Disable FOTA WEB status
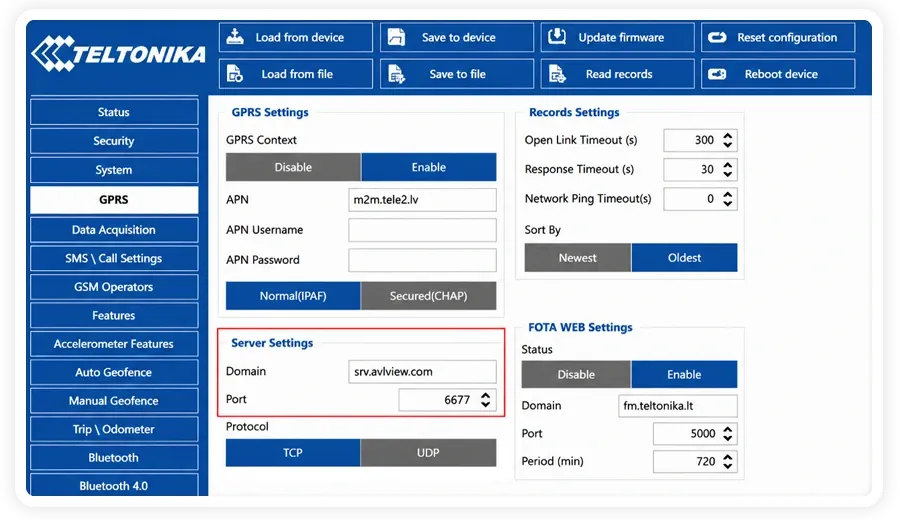Image resolution: width=900 pixels, height=520 pixels. [576, 374]
